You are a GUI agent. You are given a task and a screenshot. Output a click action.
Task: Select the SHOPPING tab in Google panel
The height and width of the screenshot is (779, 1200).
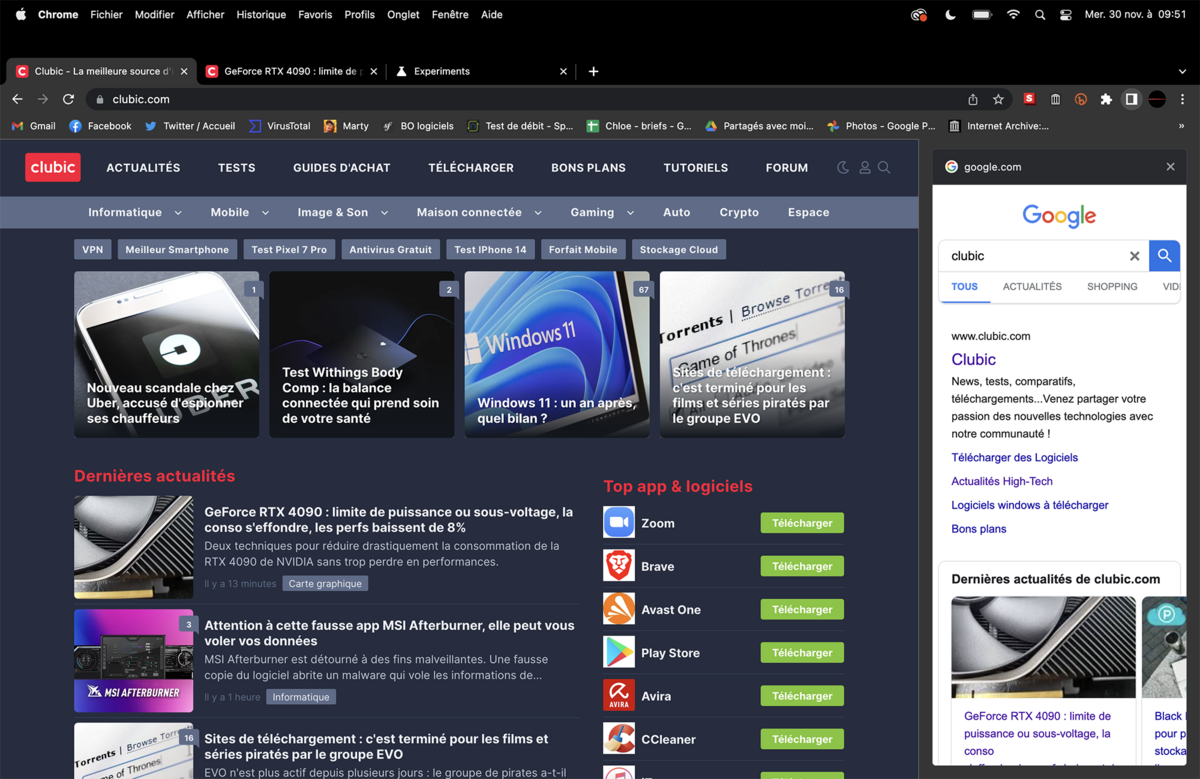(x=1112, y=287)
